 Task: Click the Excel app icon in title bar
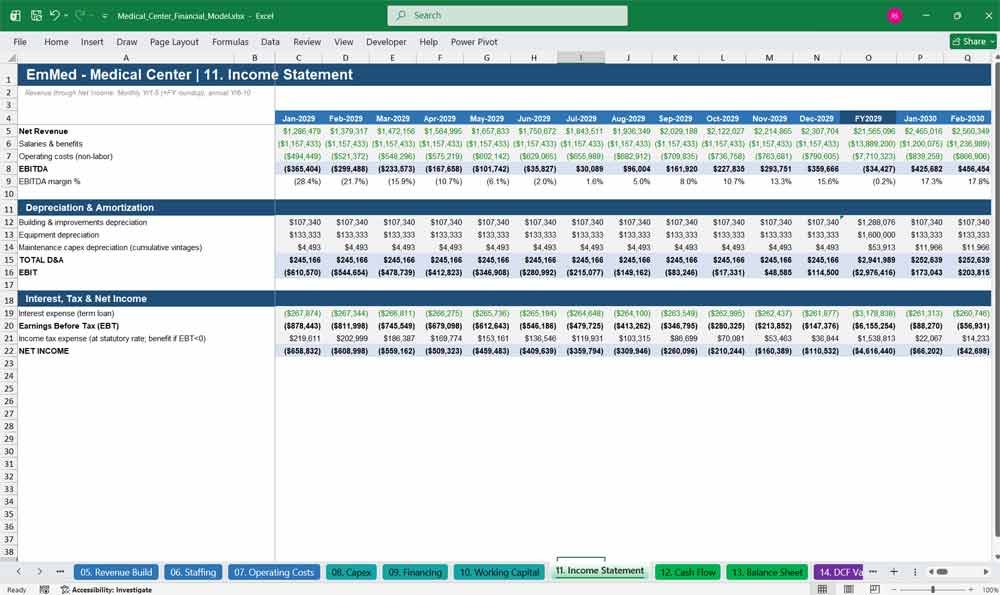15,15
